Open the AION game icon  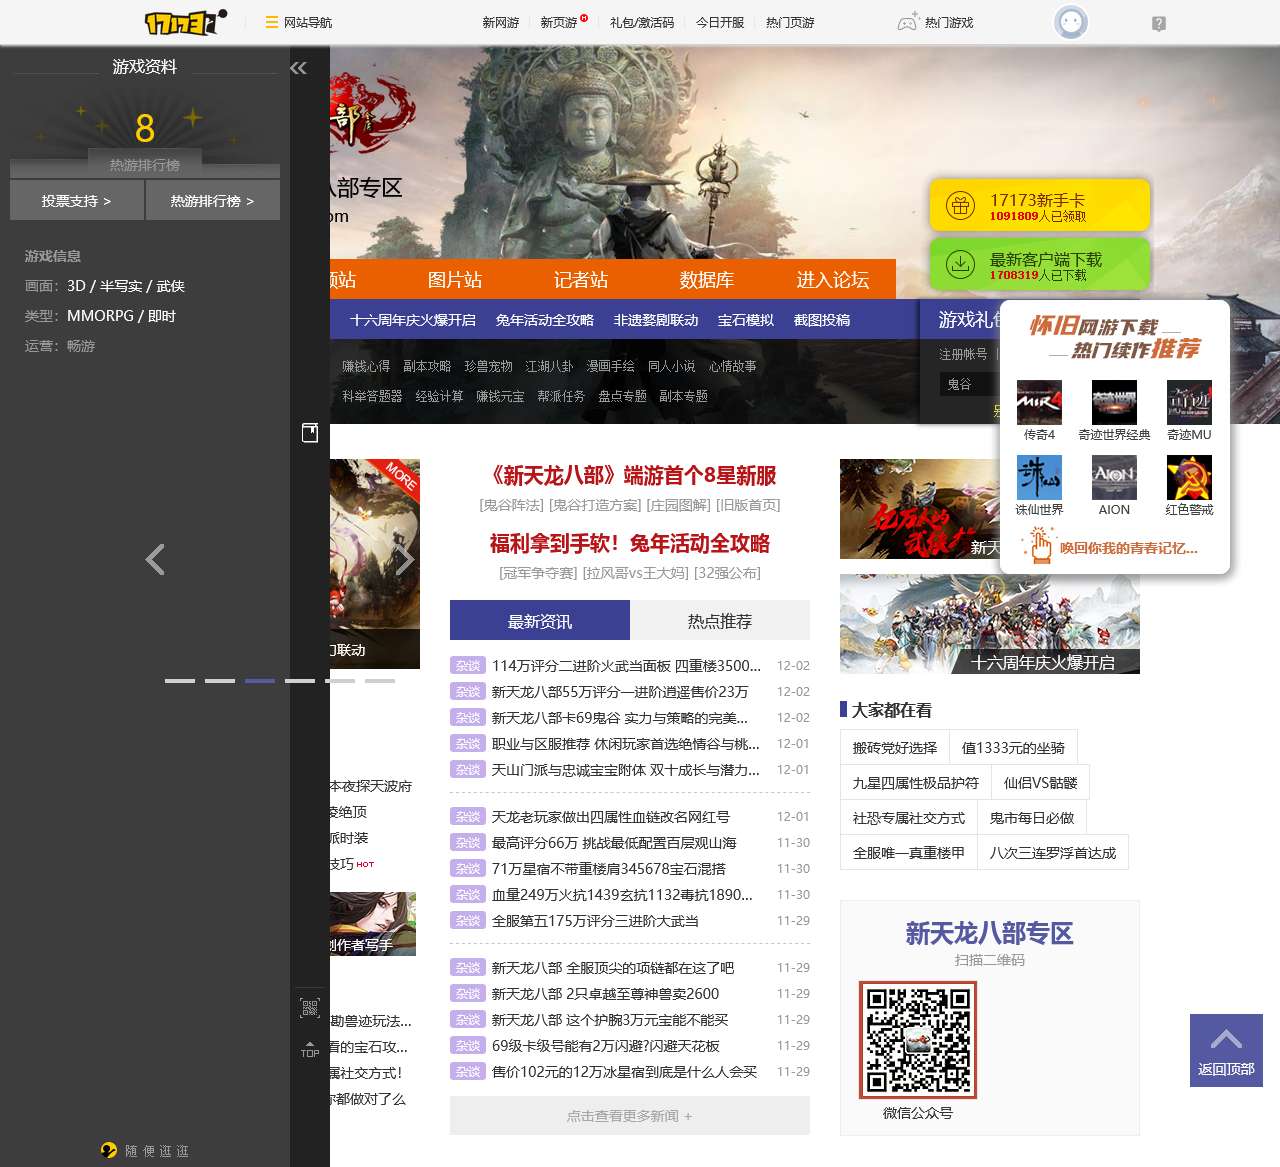(x=1114, y=478)
